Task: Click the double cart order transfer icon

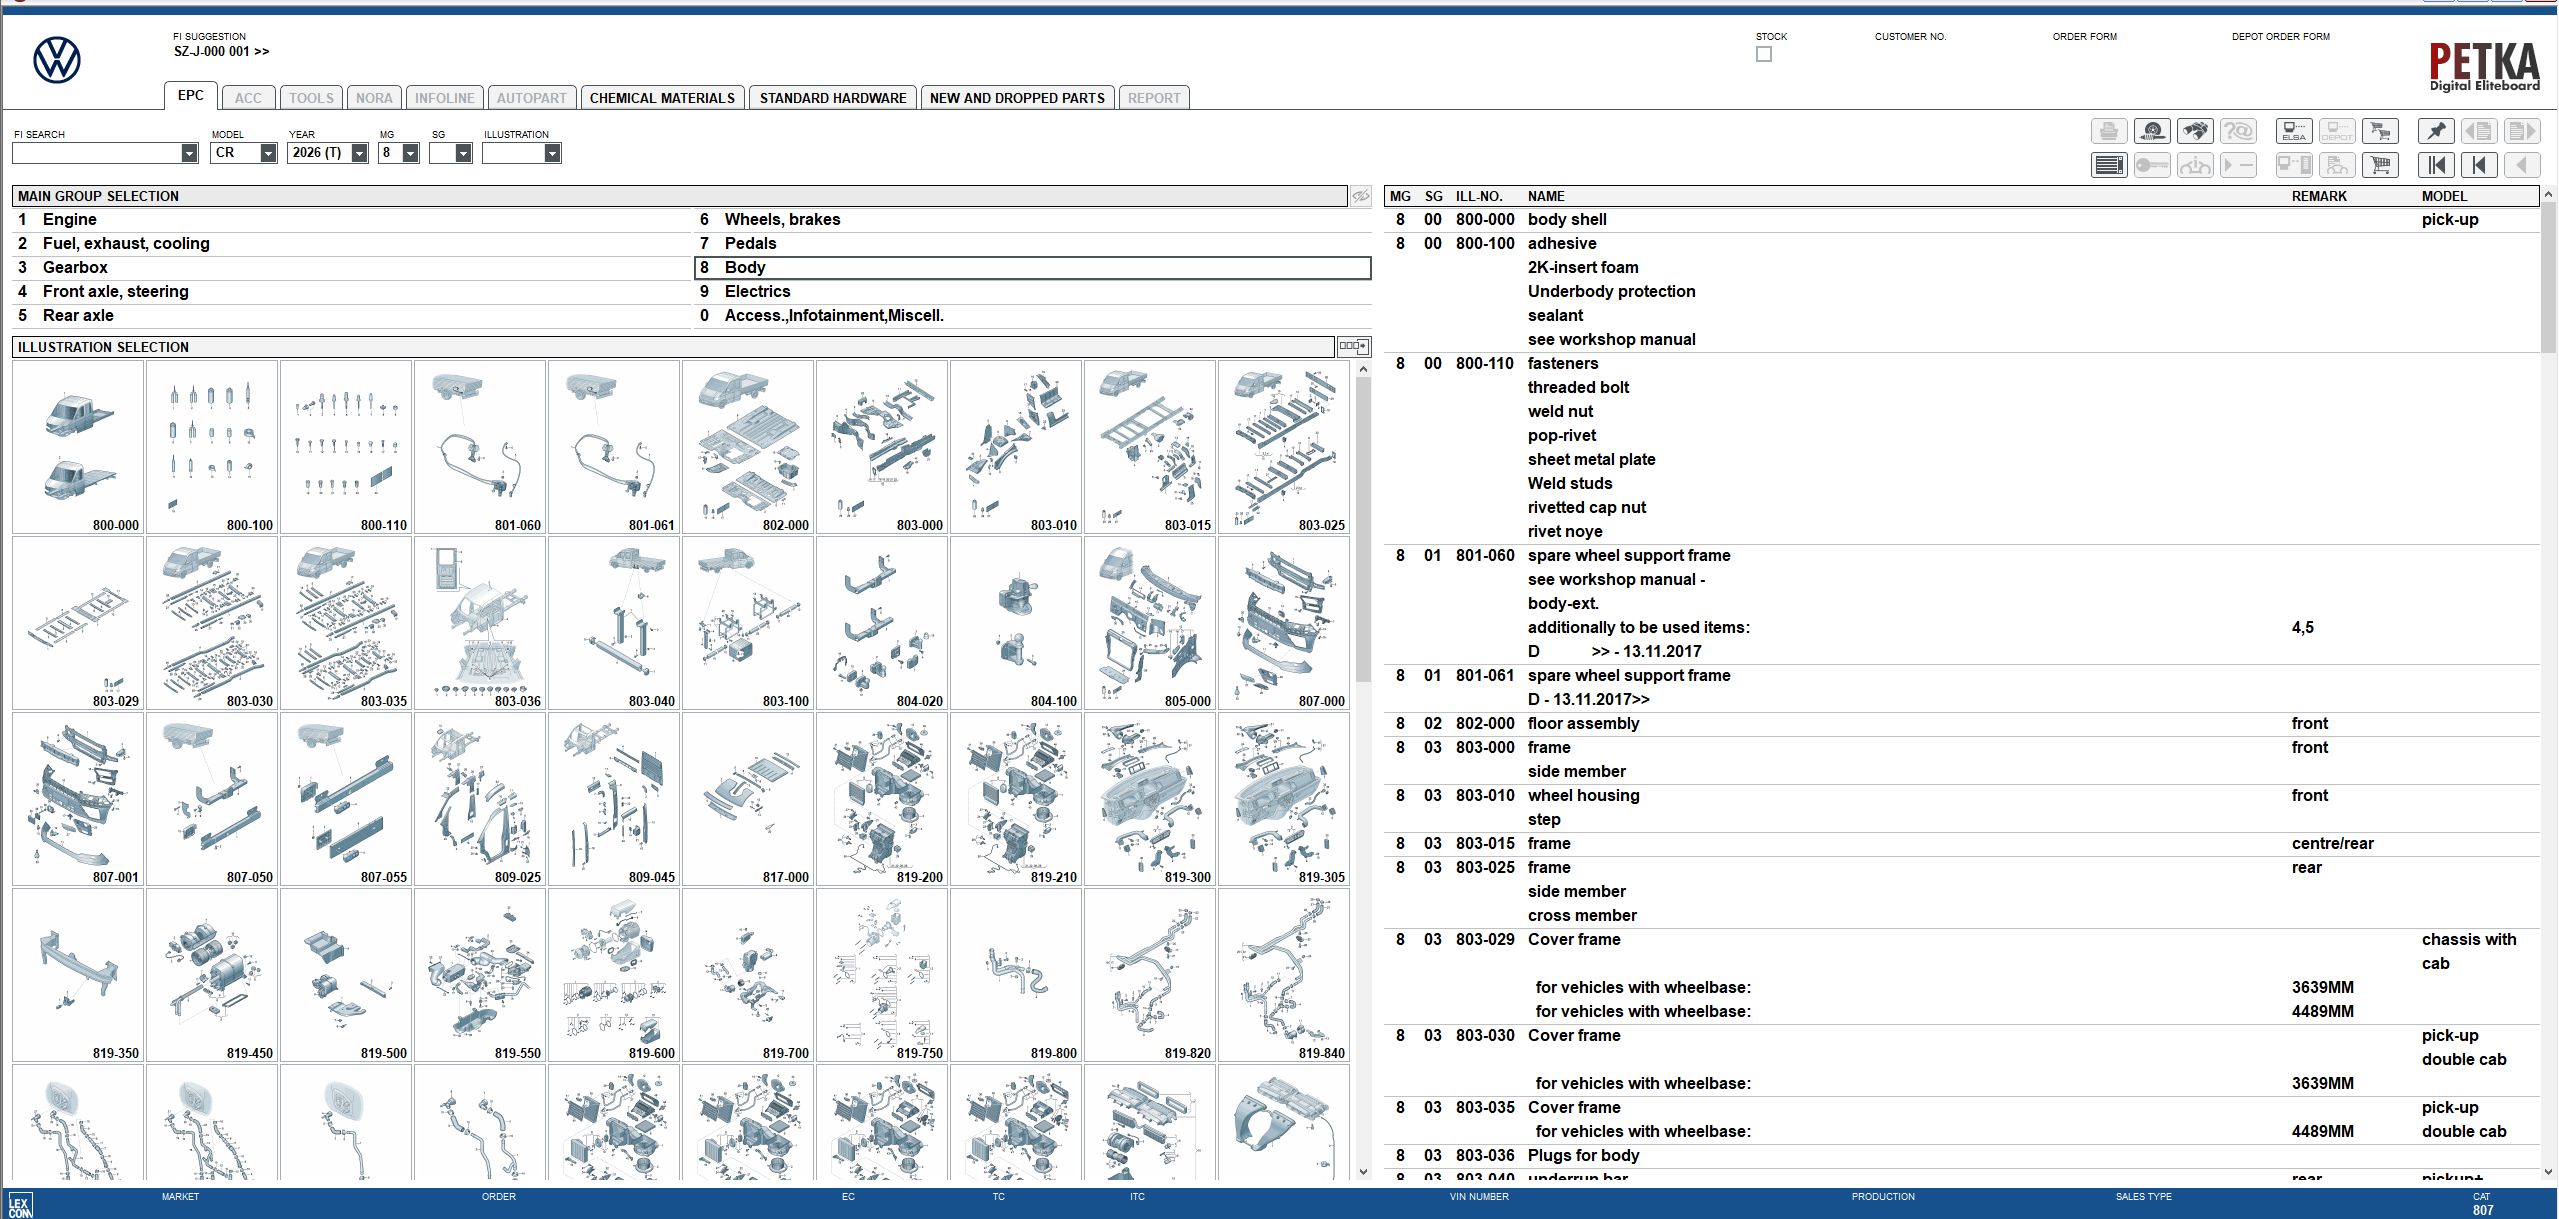Action: (x=2381, y=131)
